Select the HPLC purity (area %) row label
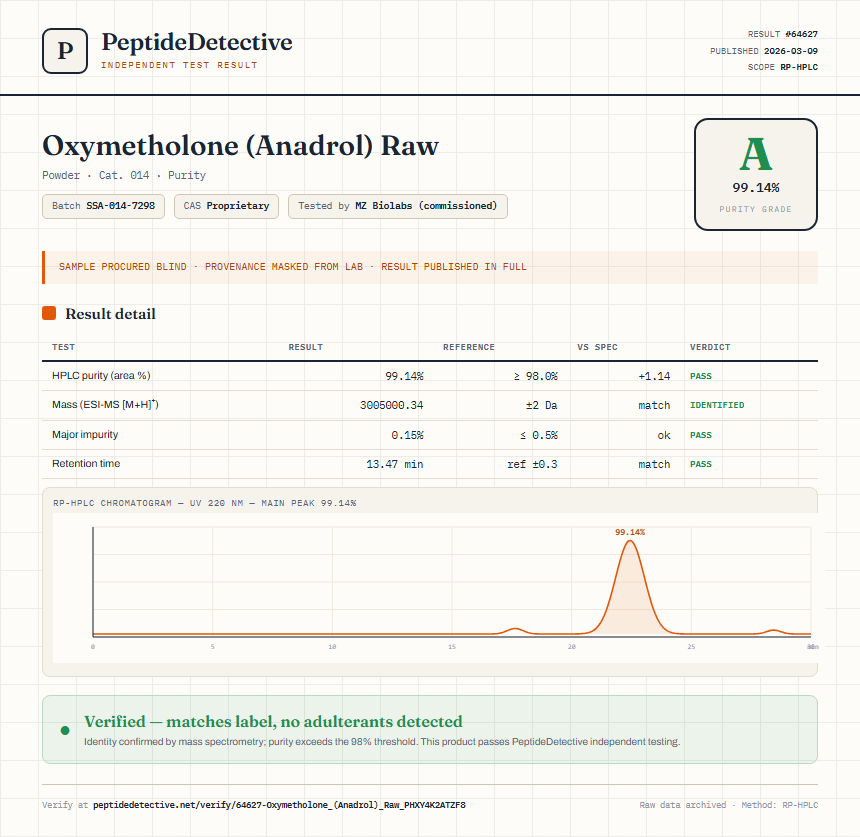 [x=101, y=376]
